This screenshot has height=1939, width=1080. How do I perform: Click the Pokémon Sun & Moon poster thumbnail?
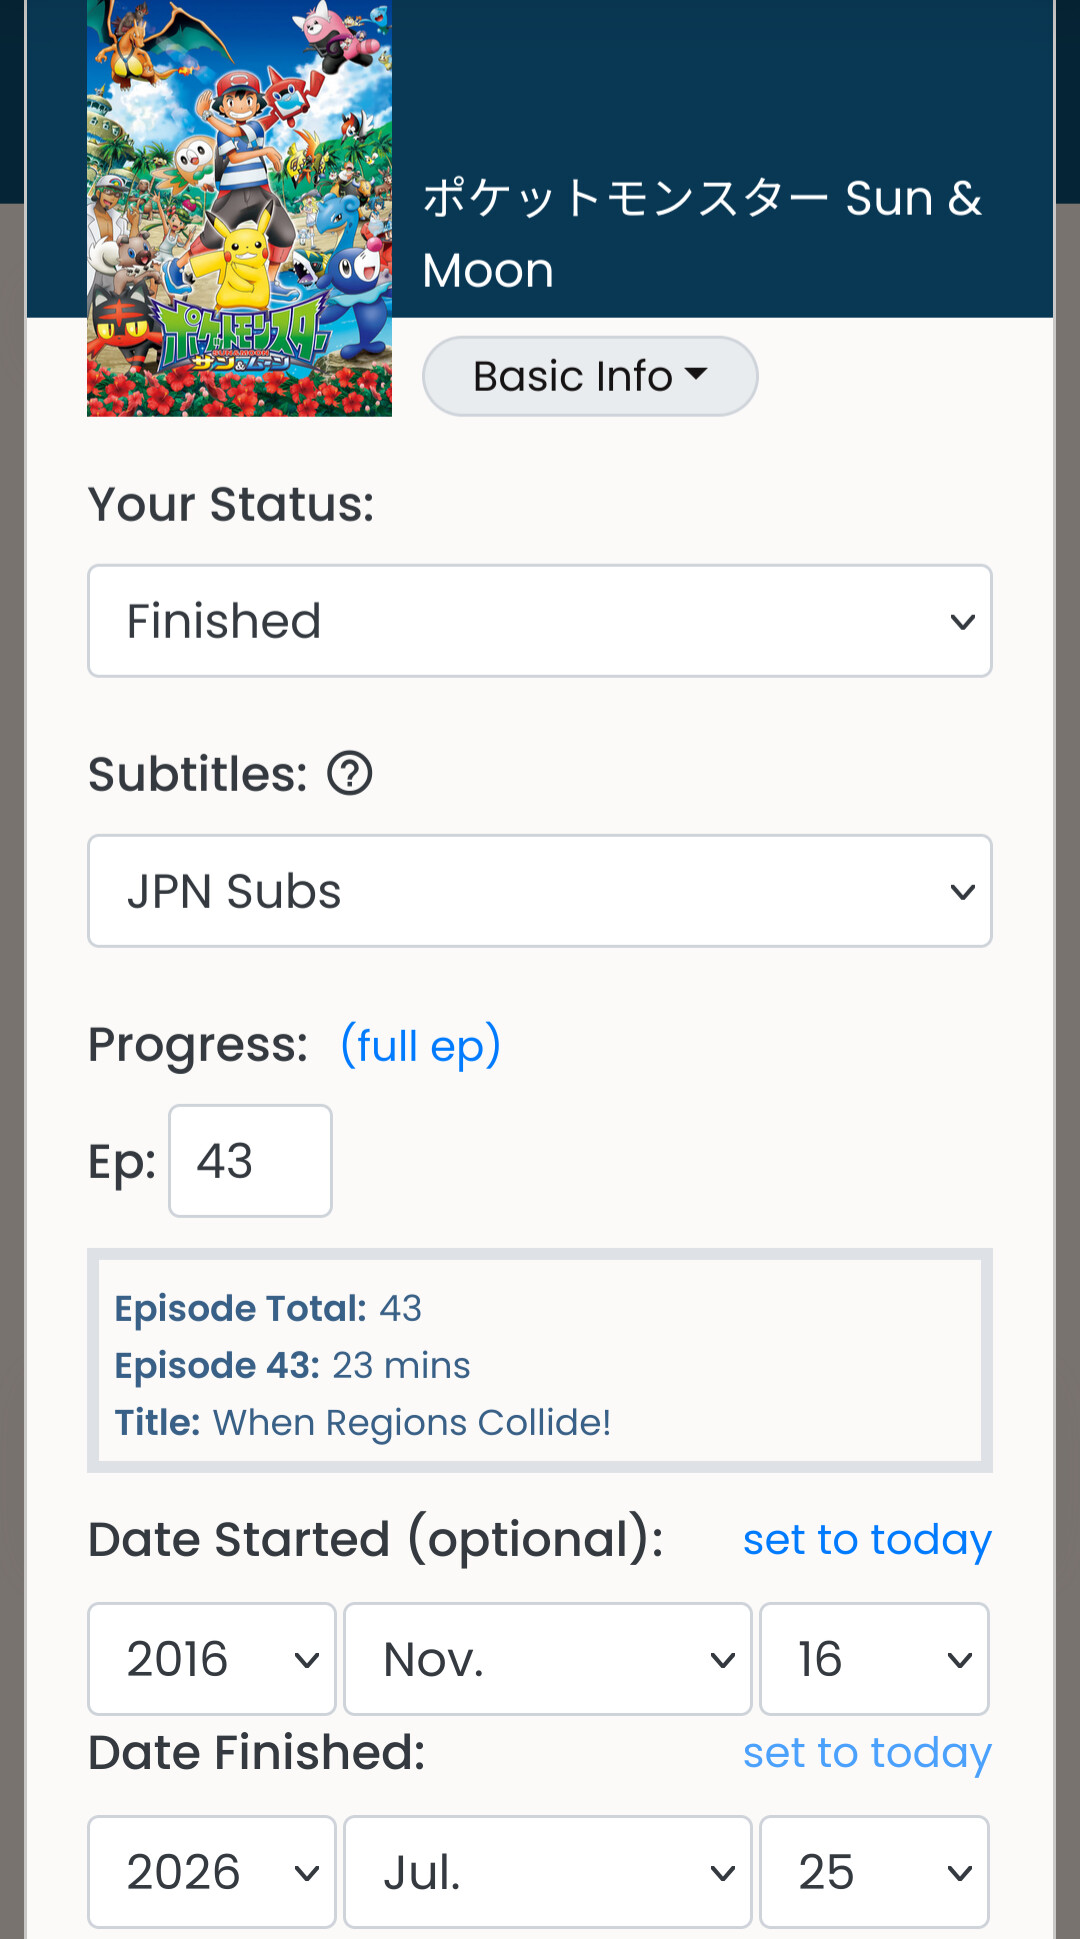coord(239,208)
